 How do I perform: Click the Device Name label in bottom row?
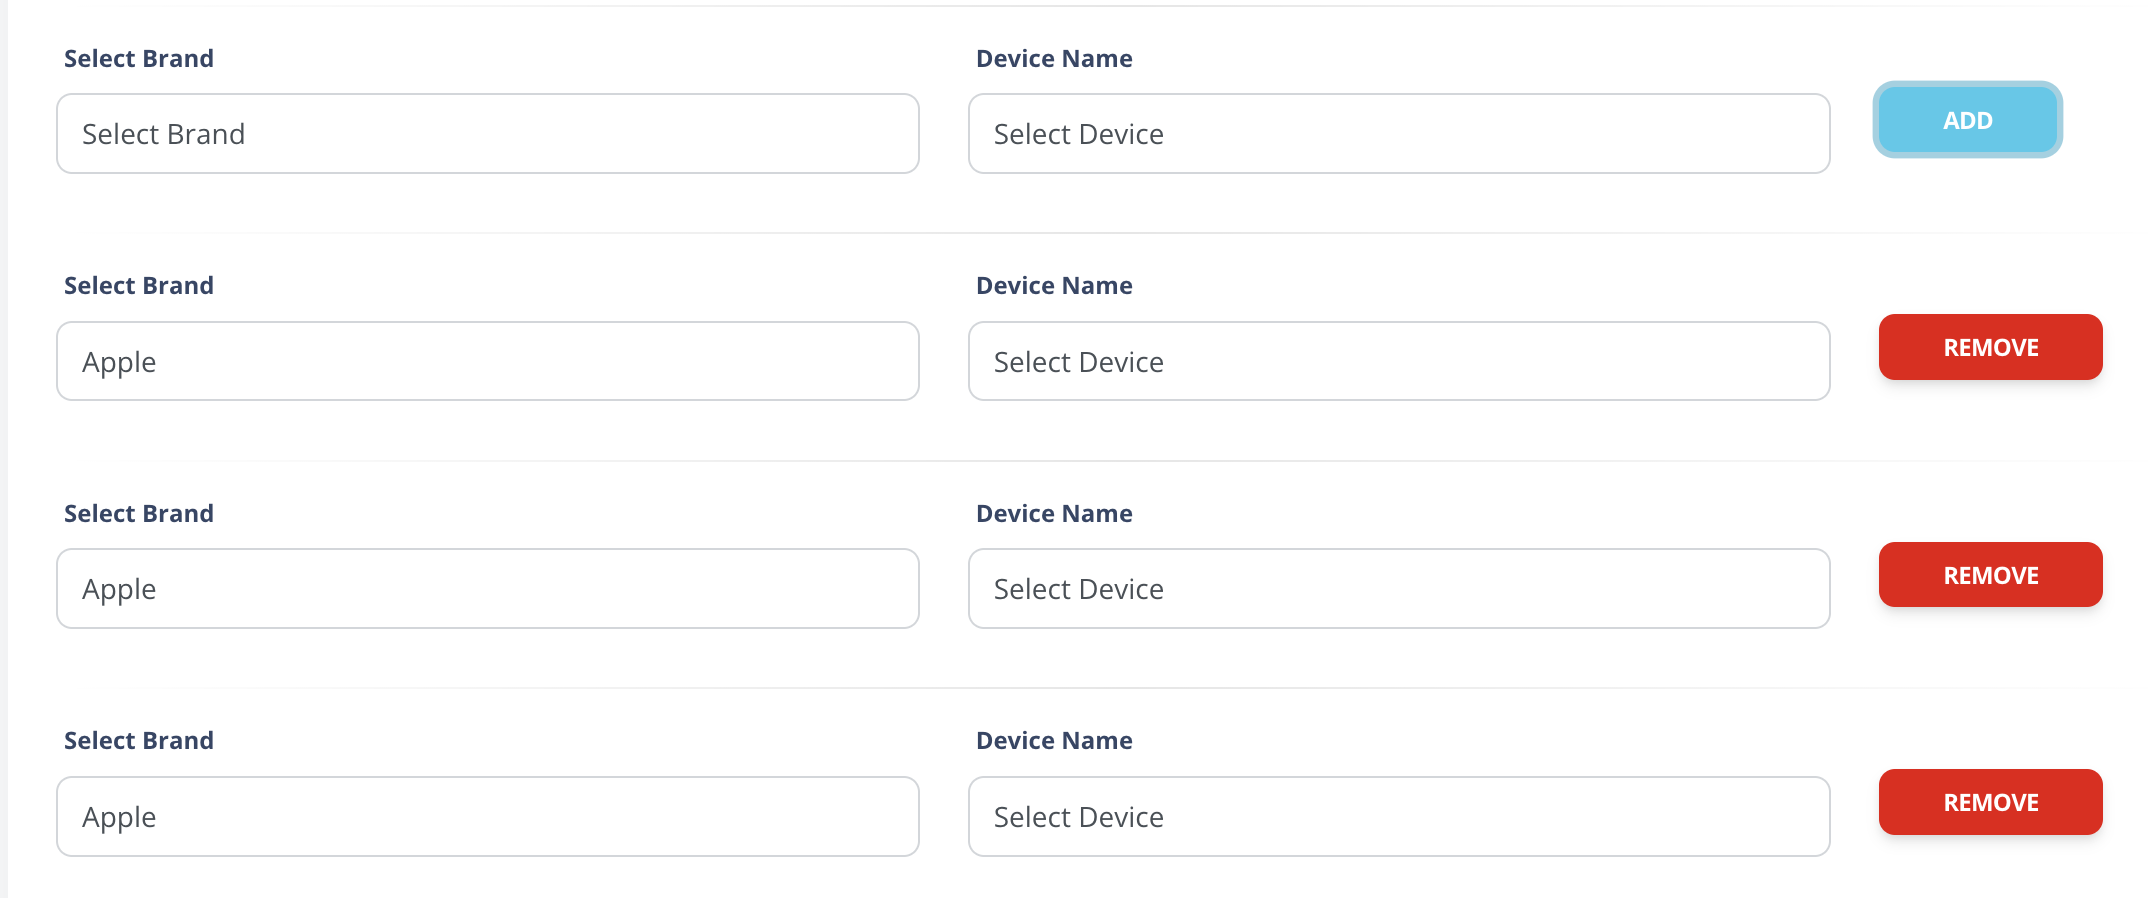point(1054,741)
